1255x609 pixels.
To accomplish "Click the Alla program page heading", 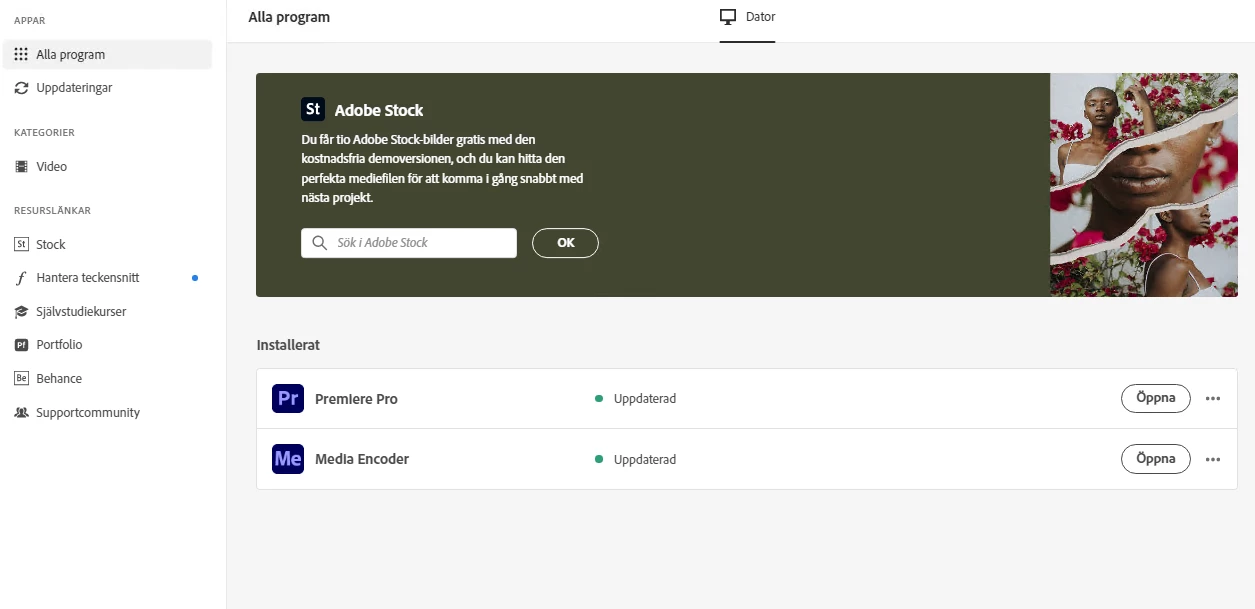I will pyautogui.click(x=289, y=17).
